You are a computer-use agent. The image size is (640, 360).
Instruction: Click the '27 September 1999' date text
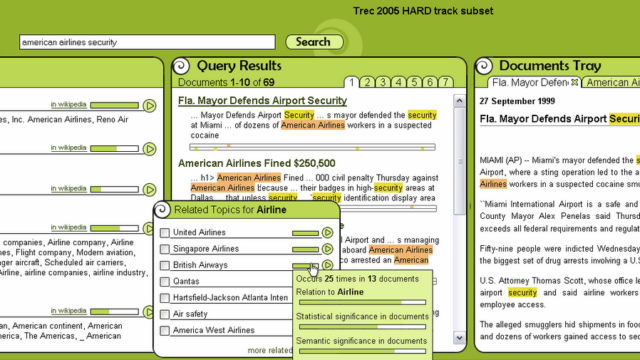[517, 101]
